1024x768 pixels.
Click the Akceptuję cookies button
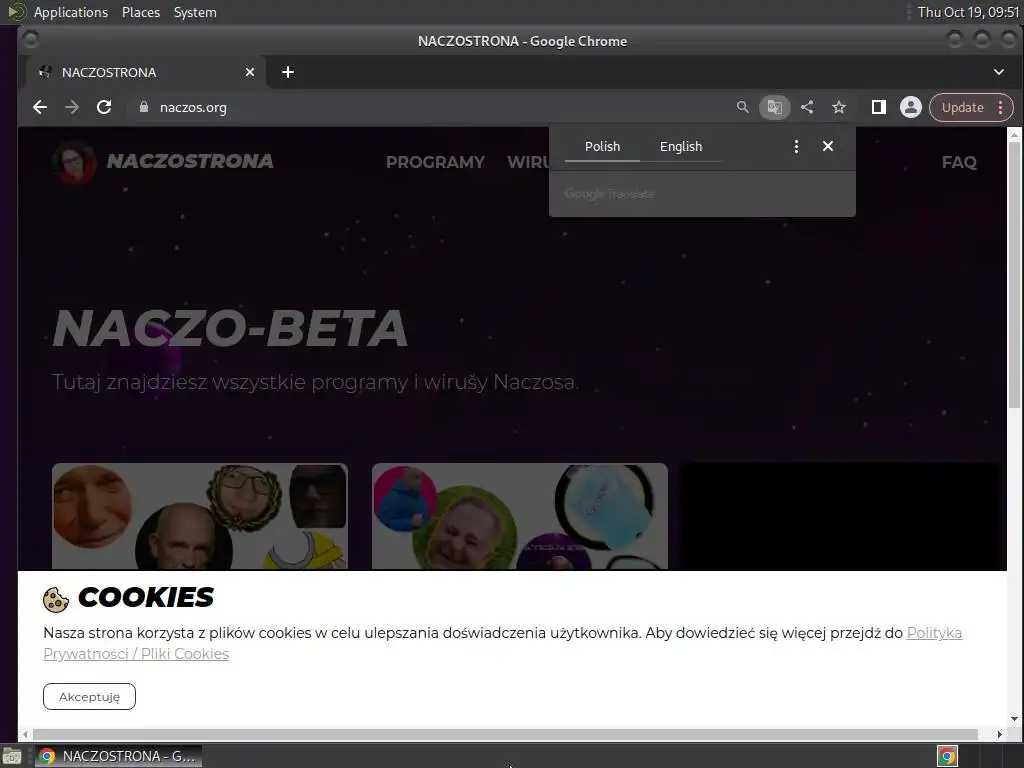89,696
